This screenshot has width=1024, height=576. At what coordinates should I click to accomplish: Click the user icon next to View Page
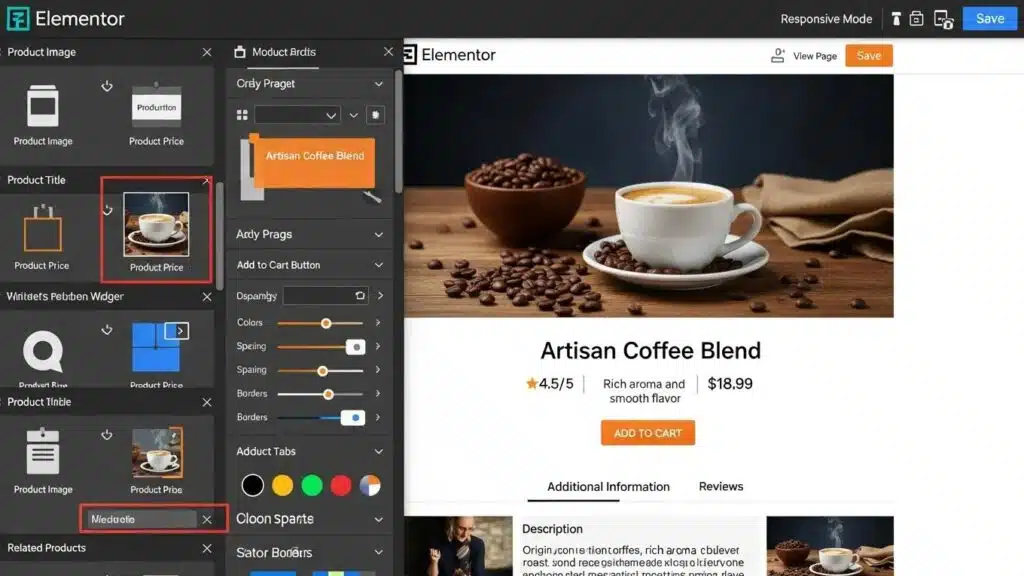coord(777,56)
